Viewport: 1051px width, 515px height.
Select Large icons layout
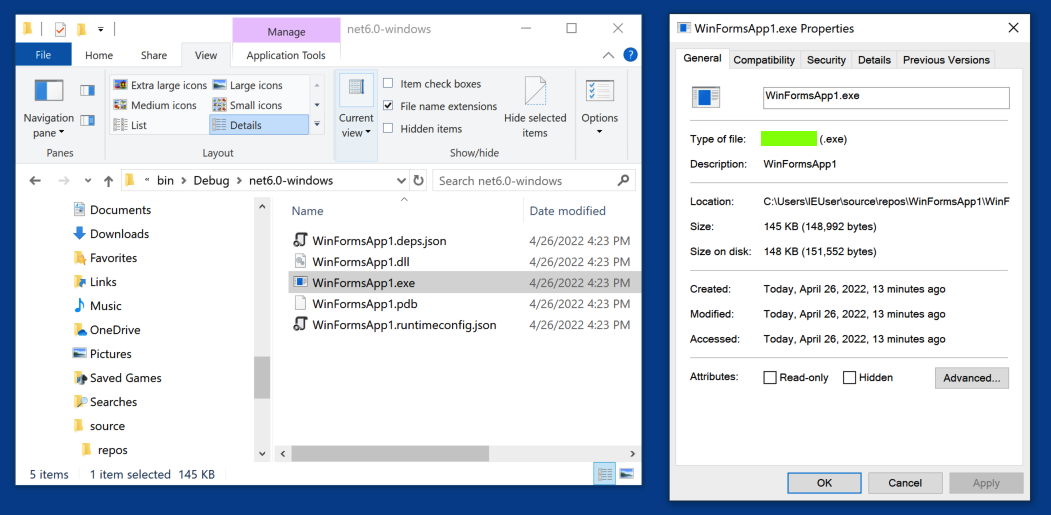(x=247, y=85)
